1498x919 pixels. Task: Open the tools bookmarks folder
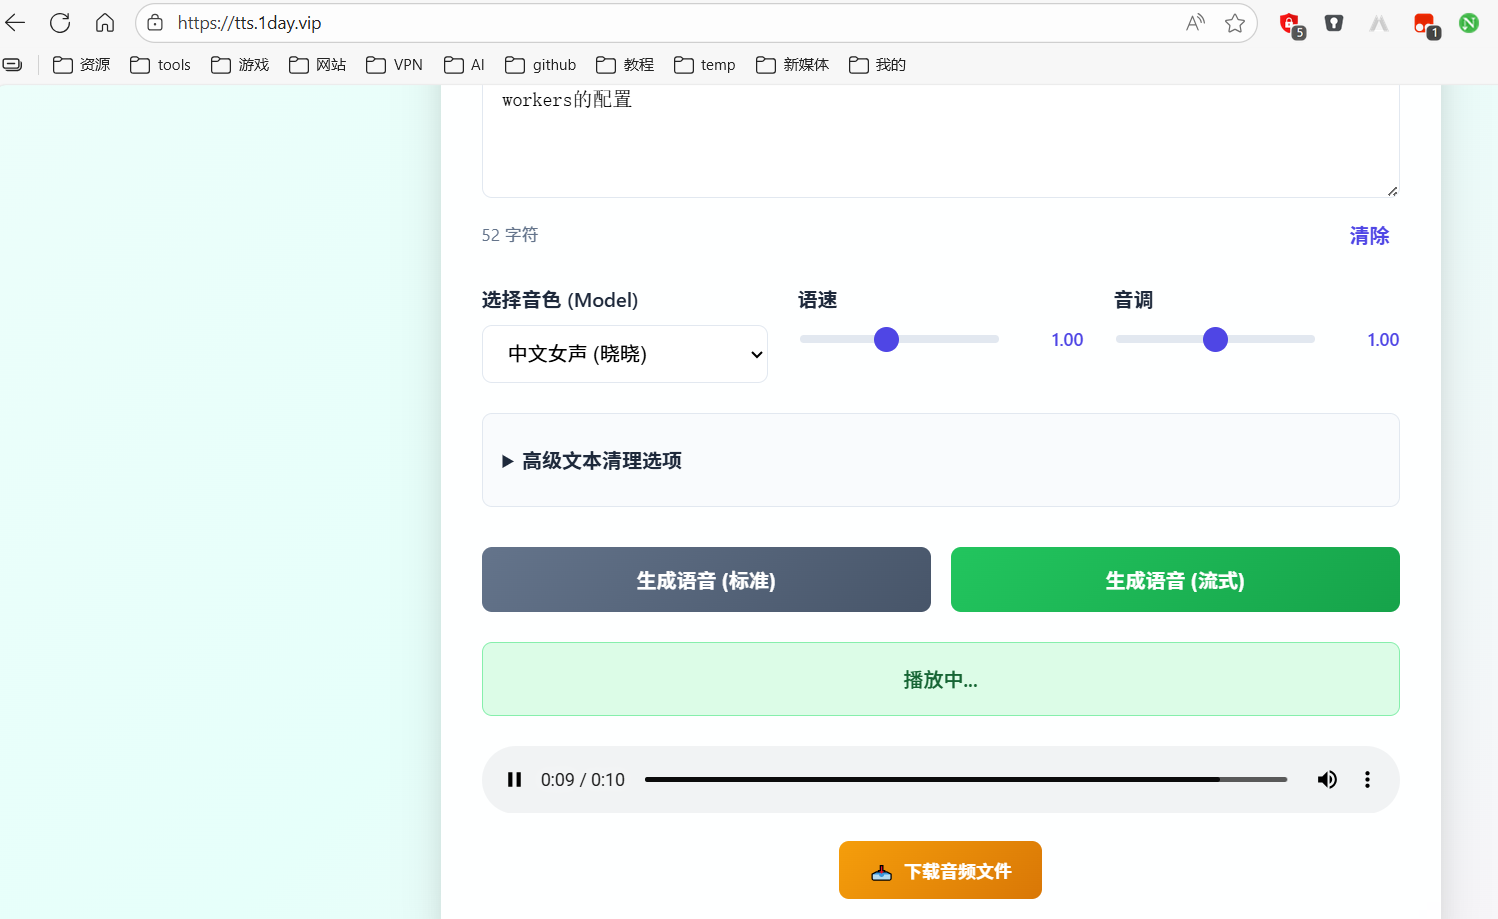pos(160,65)
